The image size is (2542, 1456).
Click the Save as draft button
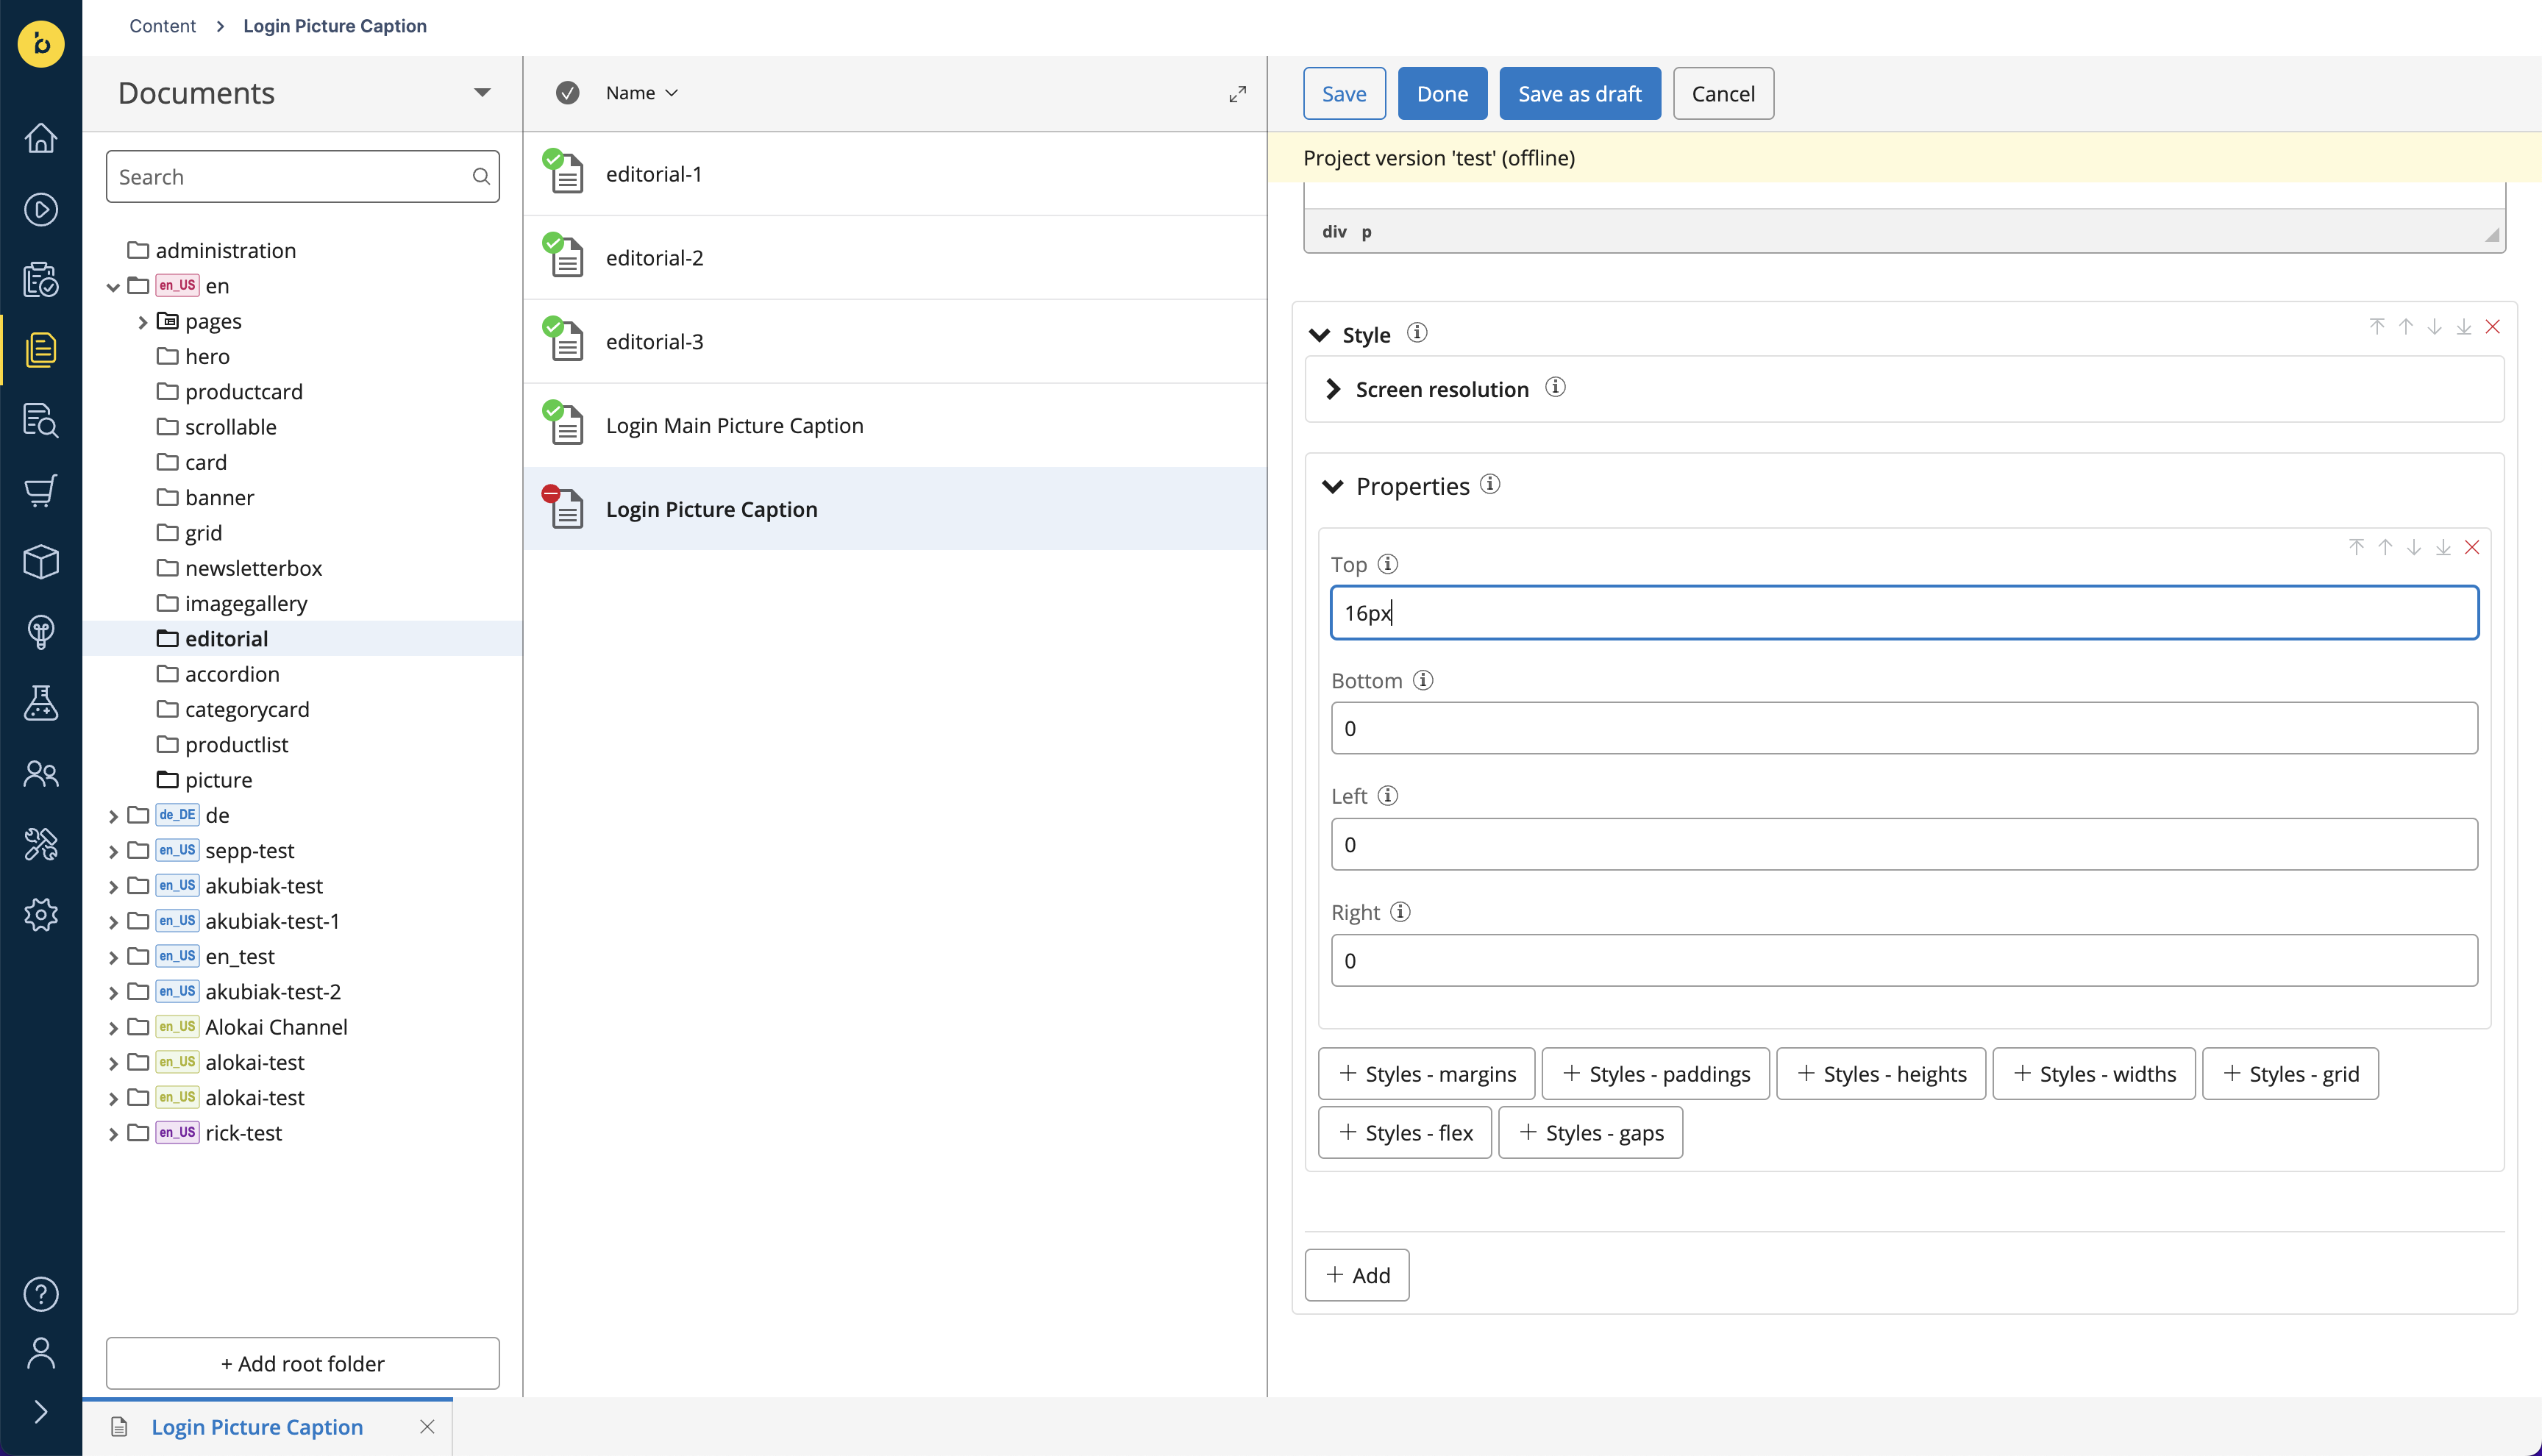point(1580,94)
